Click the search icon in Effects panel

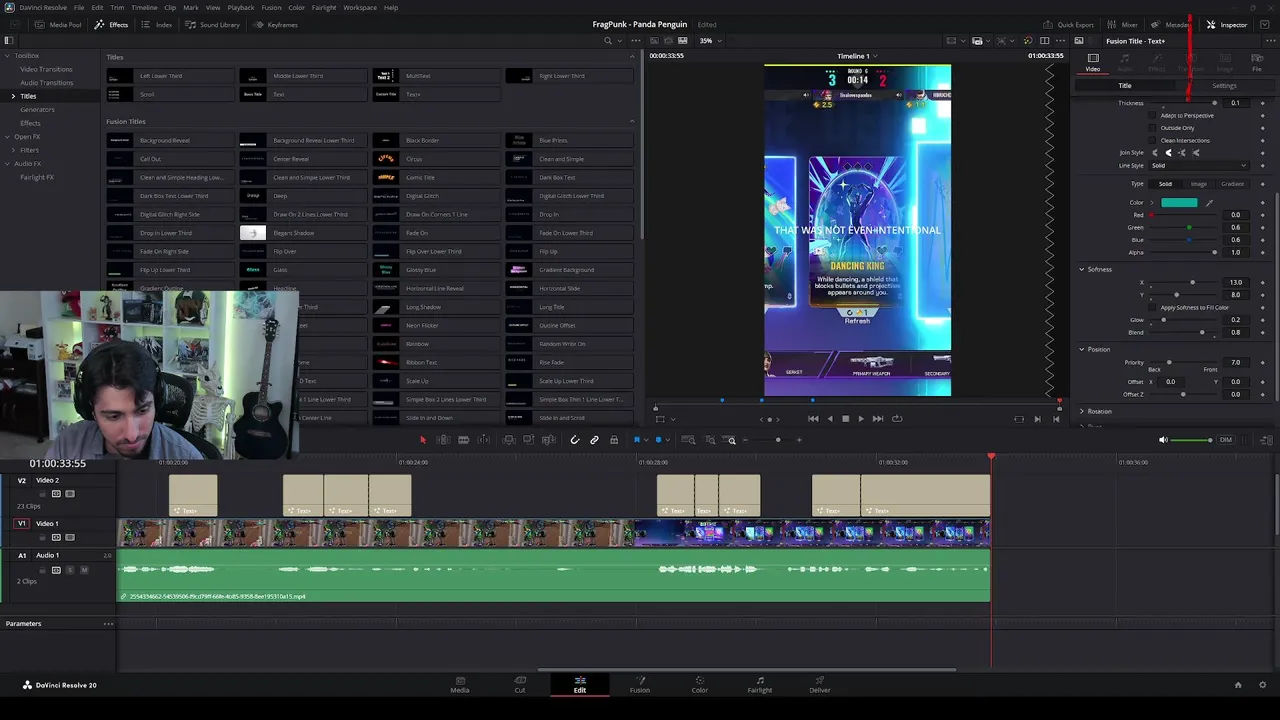click(x=607, y=41)
